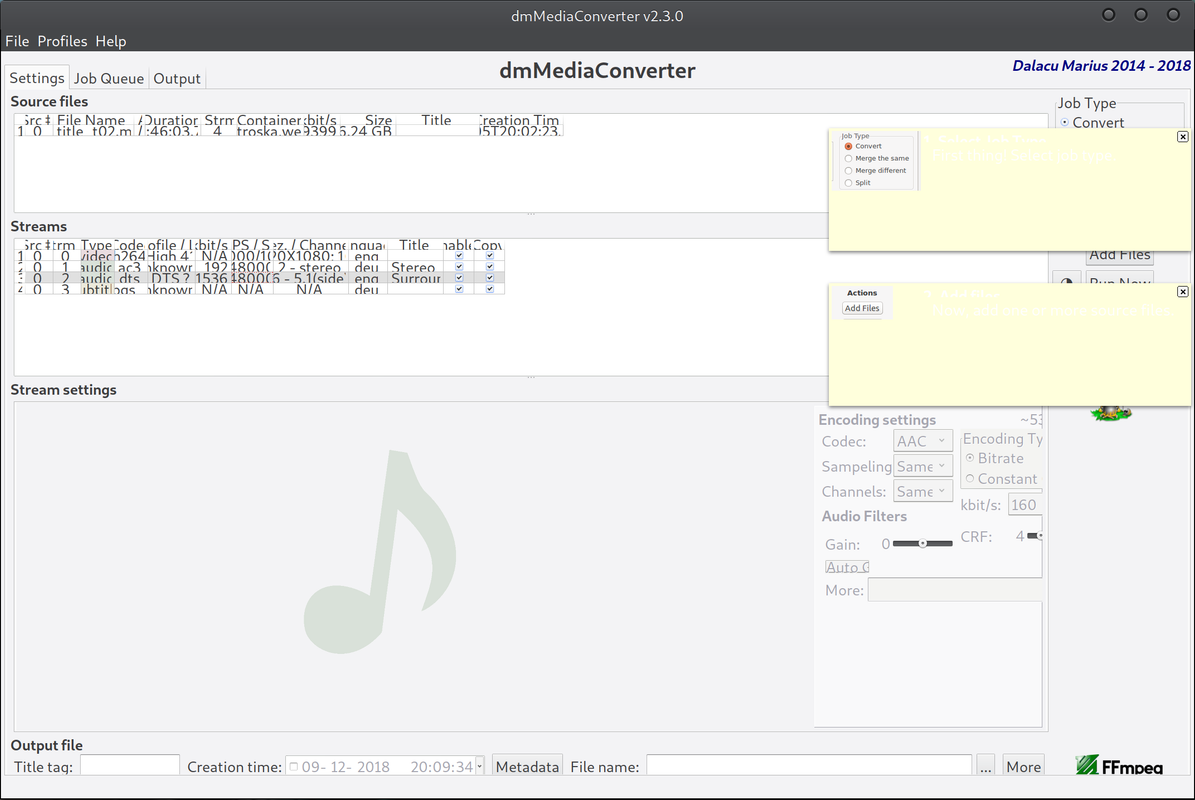Click the '6 - 5.1(side' channels cell
The image size is (1195, 800).
pos(309,278)
